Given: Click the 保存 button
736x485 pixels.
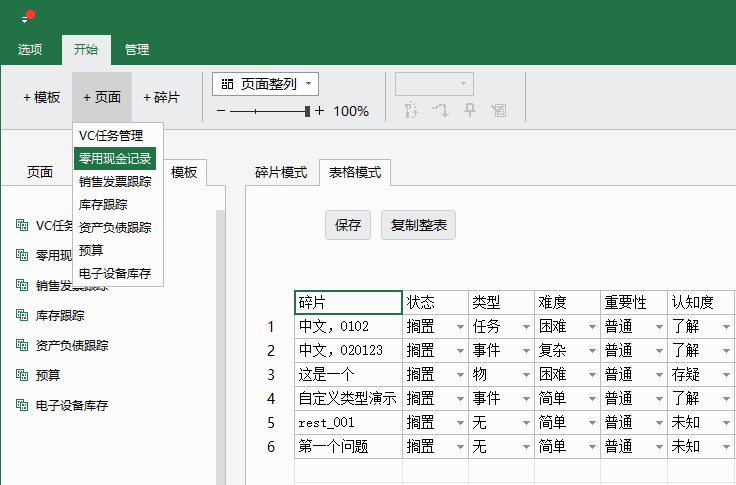Looking at the screenshot, I should [x=348, y=225].
